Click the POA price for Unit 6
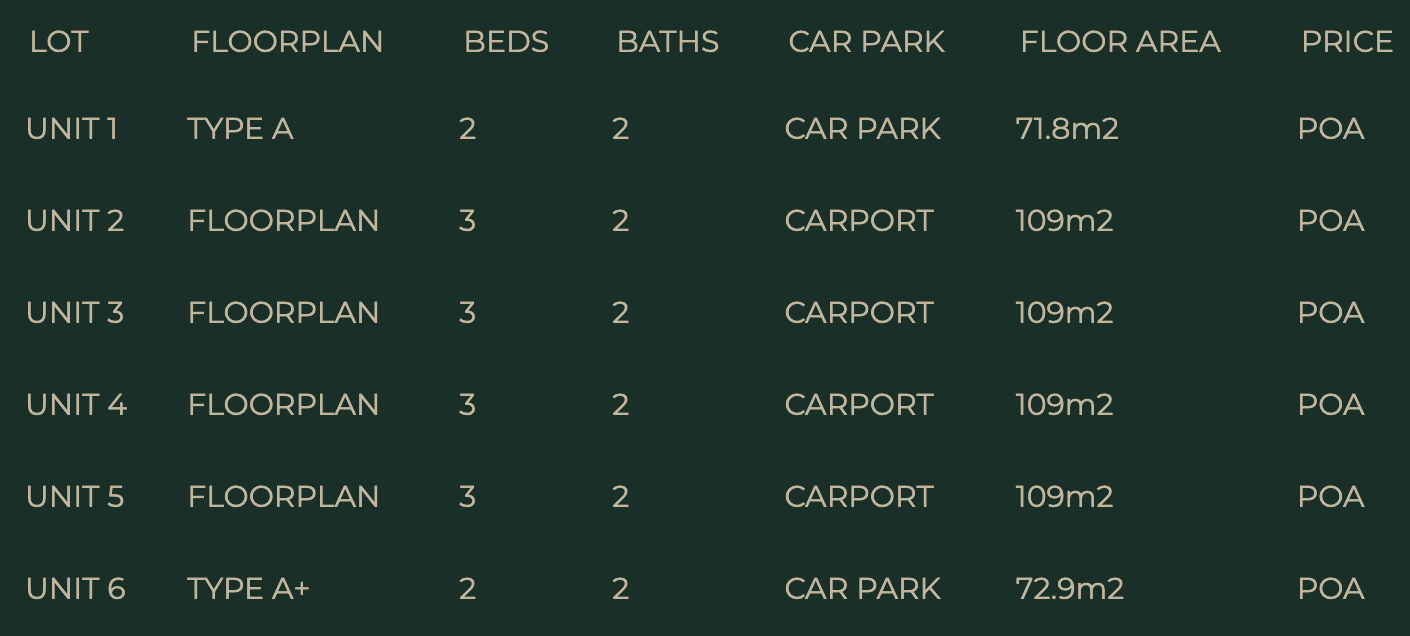Image resolution: width=1410 pixels, height=636 pixels. [1330, 589]
